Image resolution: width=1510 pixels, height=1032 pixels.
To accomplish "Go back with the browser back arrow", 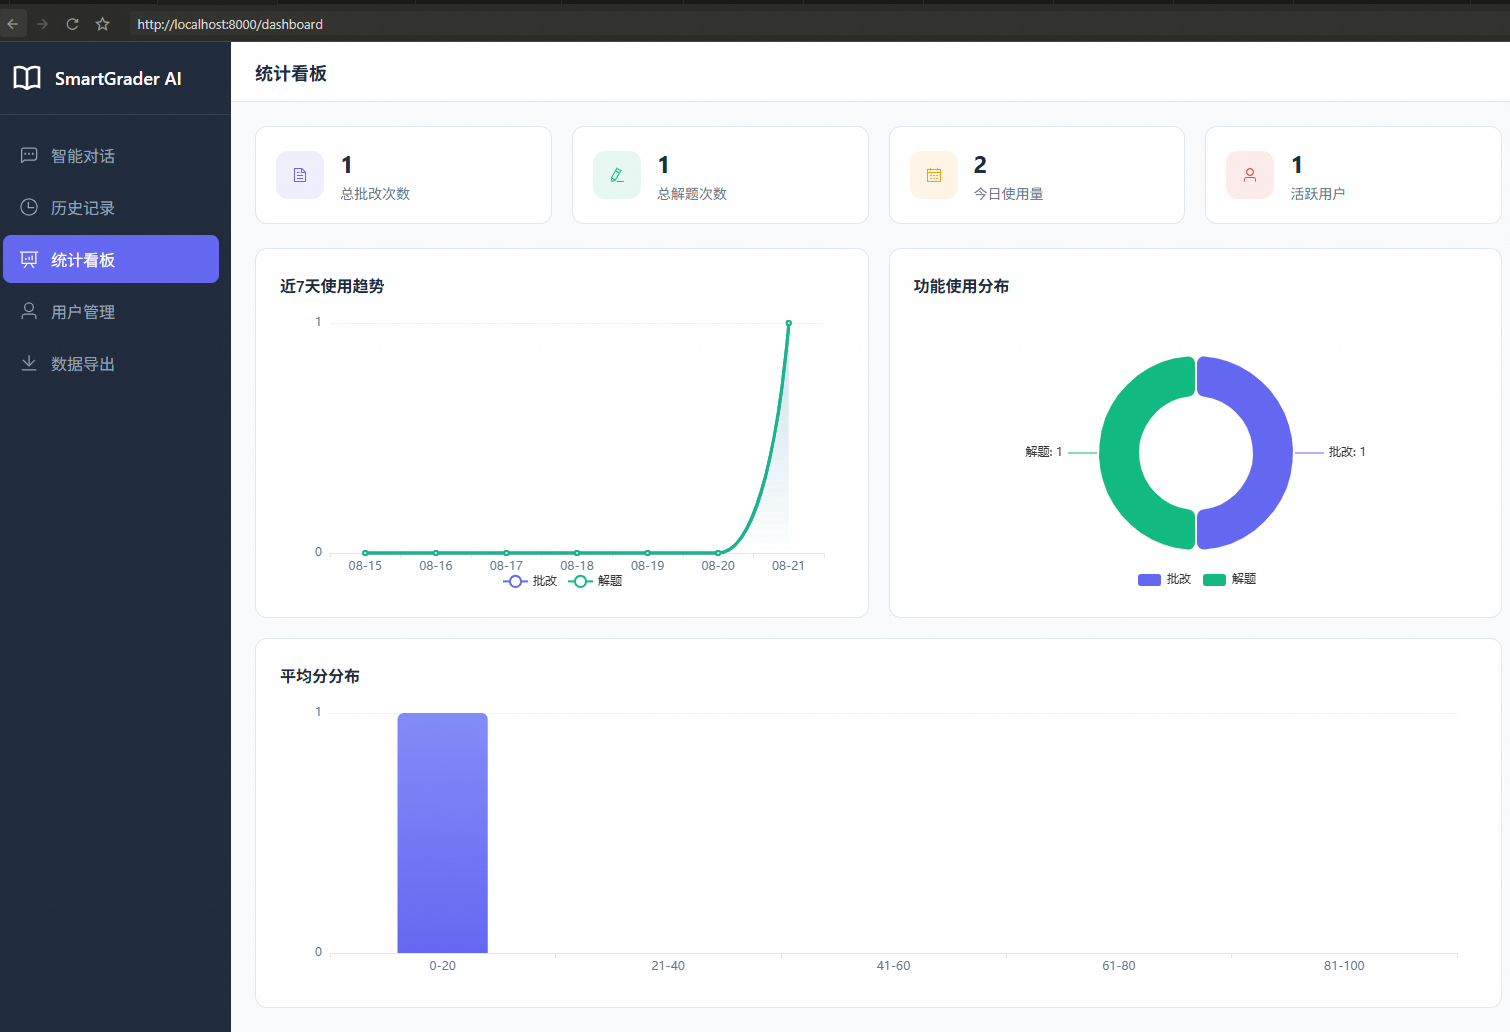I will pyautogui.click(x=13, y=24).
